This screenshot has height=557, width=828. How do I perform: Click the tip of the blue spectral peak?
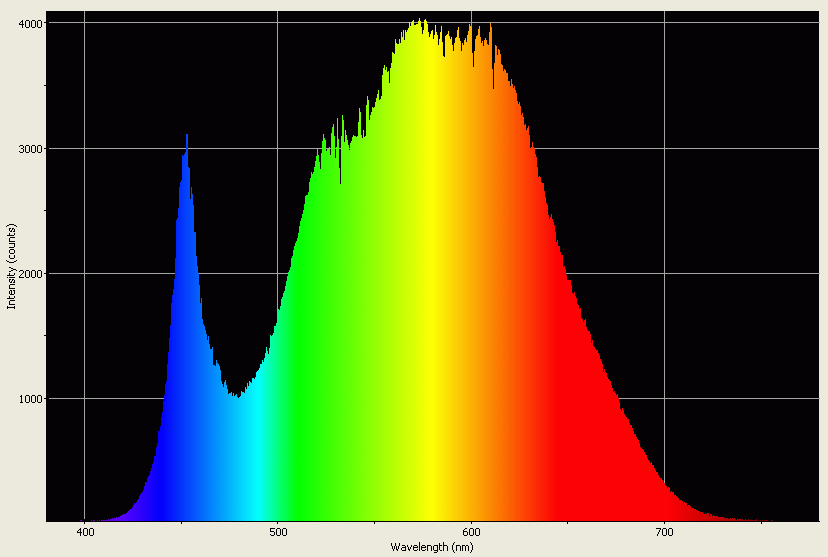[x=187, y=136]
